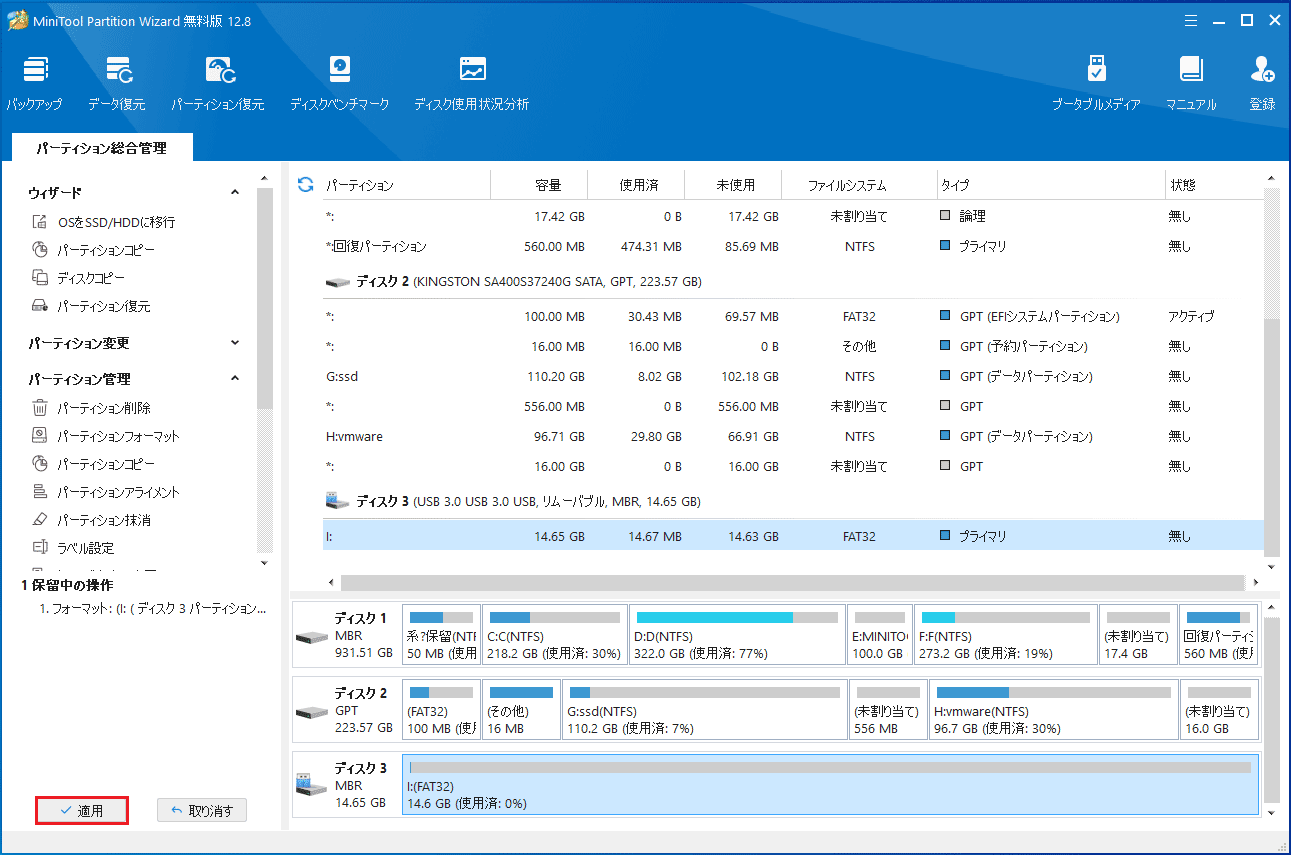Select パーティション削除 in the sidebar

[x=103, y=408]
